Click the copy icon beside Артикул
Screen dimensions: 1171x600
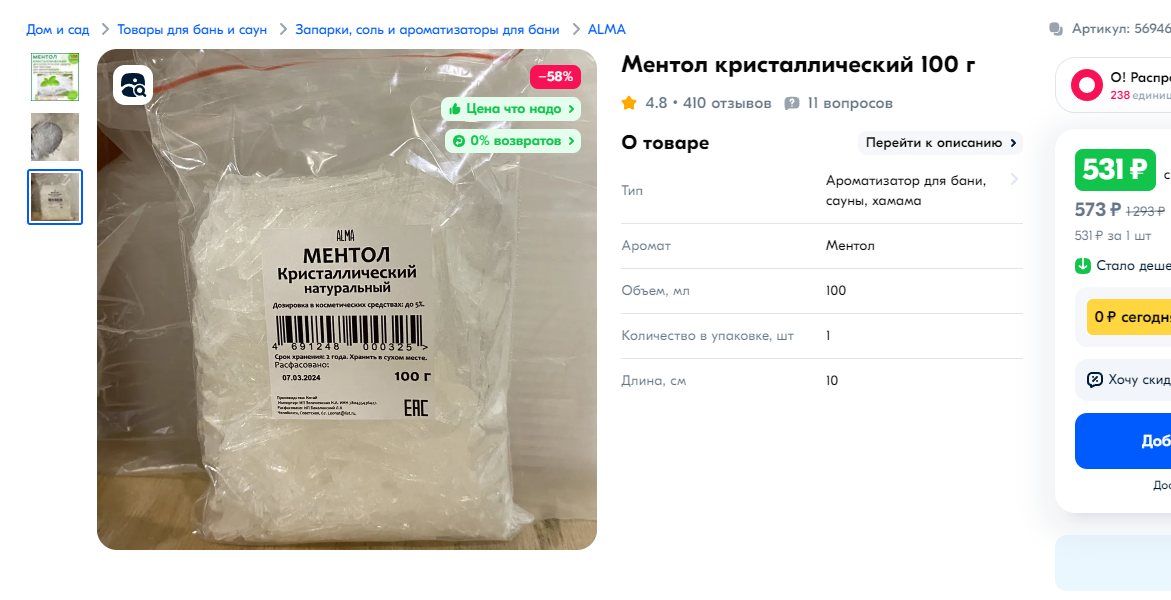1056,29
